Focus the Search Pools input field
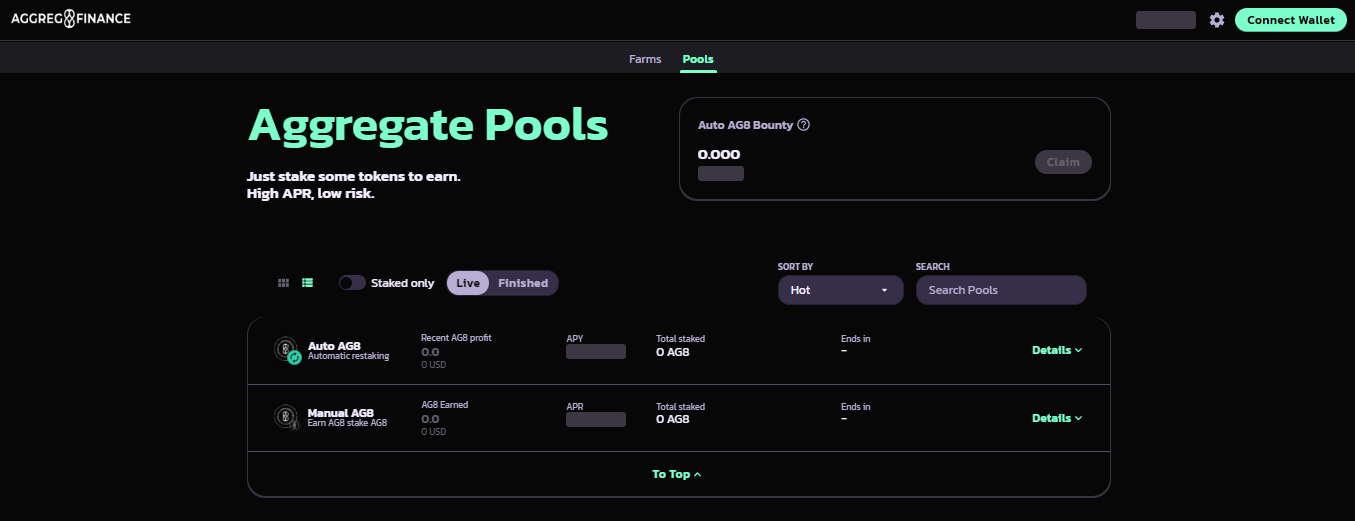 pyautogui.click(x=1001, y=290)
